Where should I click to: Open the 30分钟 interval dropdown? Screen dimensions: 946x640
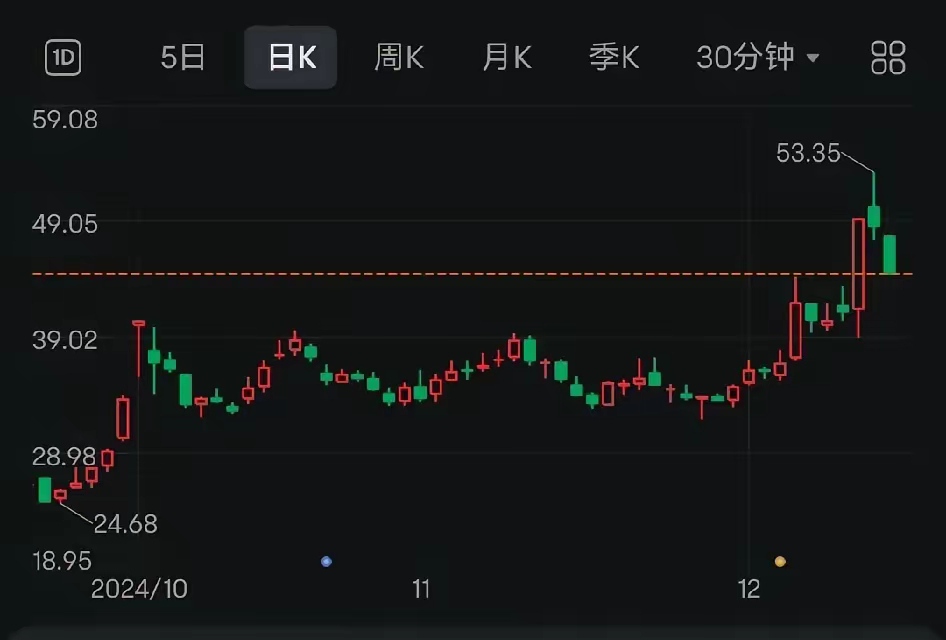(x=757, y=57)
